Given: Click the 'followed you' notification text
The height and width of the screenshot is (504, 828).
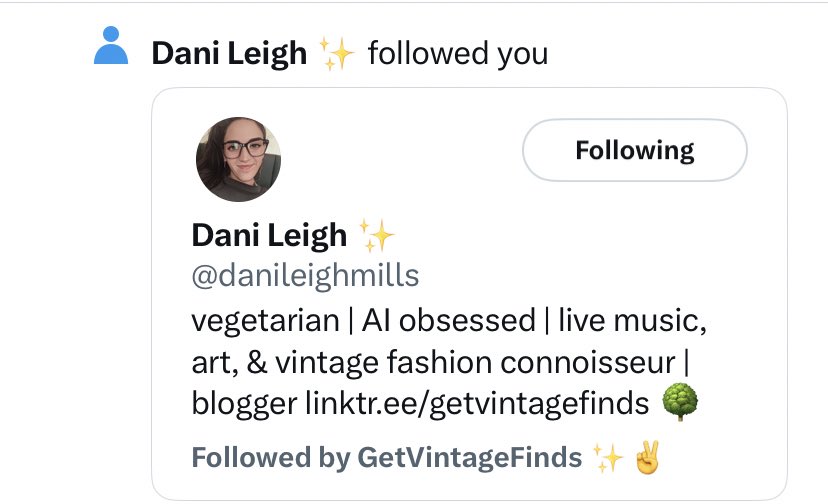Looking at the screenshot, I should pos(458,53).
